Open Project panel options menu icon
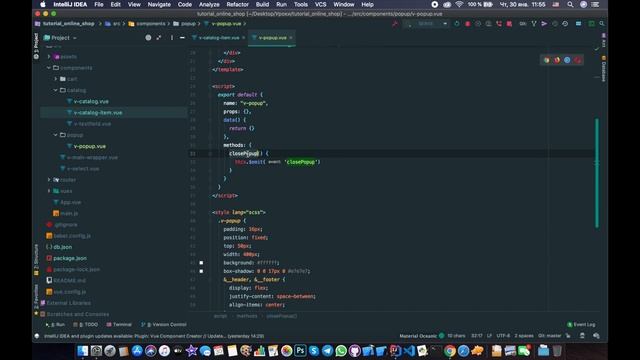The width and height of the screenshot is (640, 360). pos(171,38)
